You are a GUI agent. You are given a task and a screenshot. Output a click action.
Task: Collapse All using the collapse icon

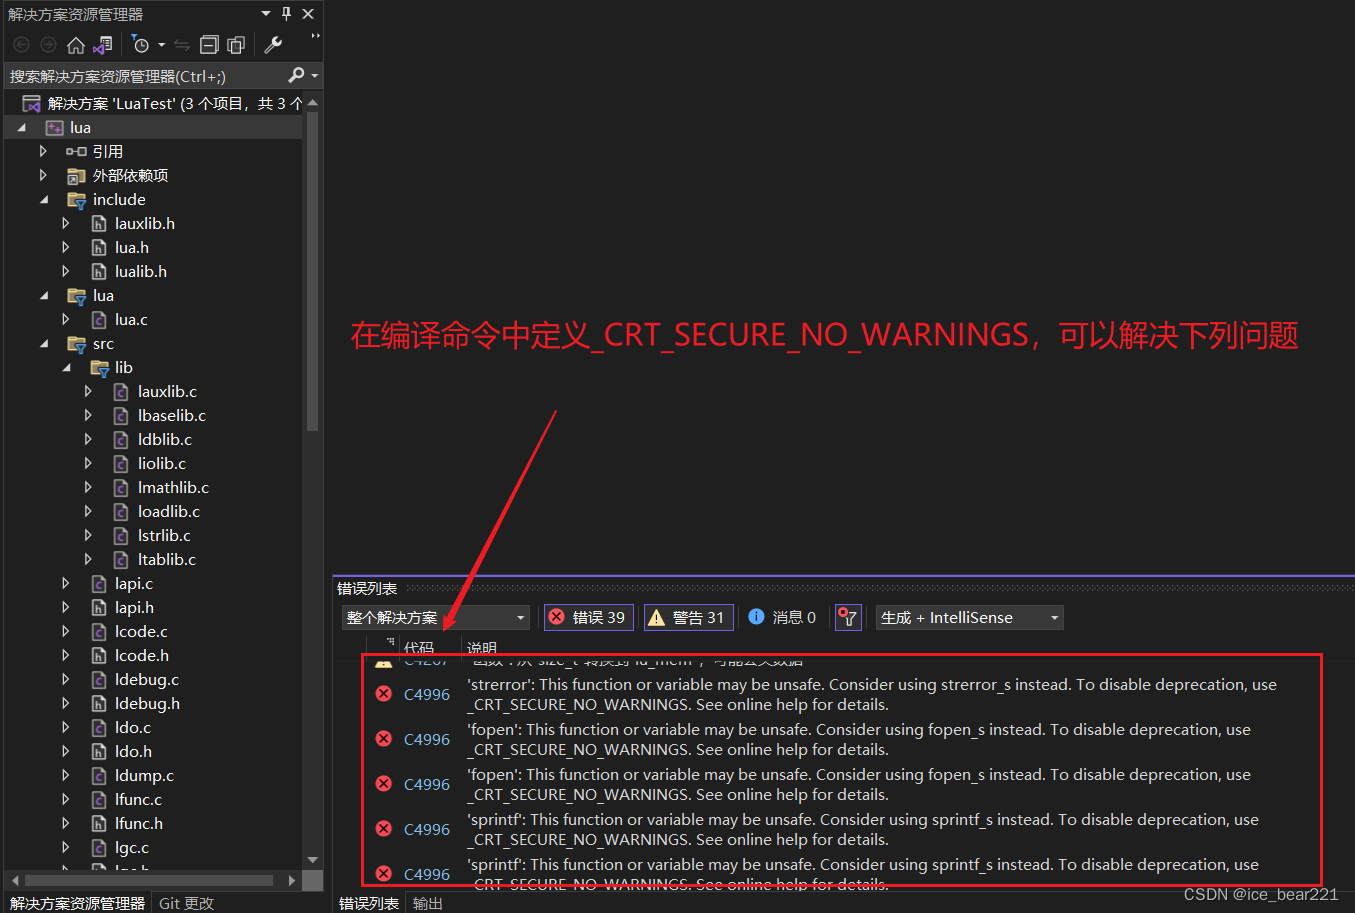[210, 44]
